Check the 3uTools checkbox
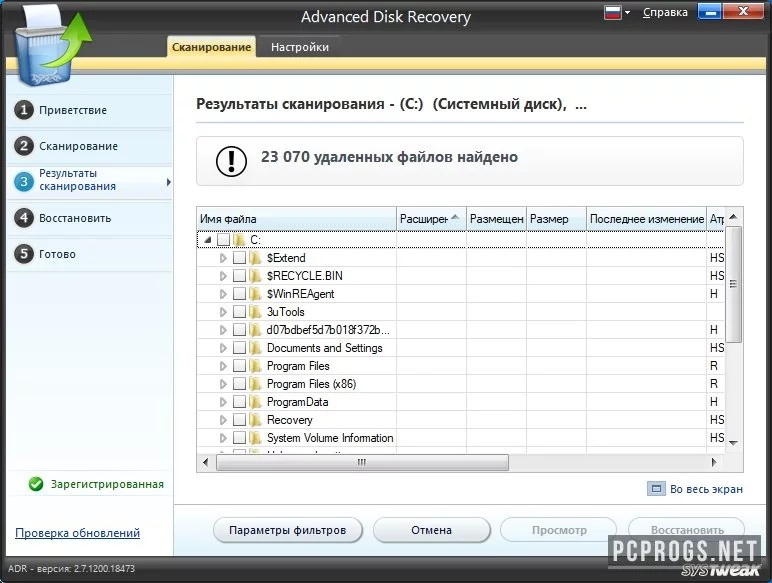Viewport: 772px width, 583px height. (x=239, y=312)
